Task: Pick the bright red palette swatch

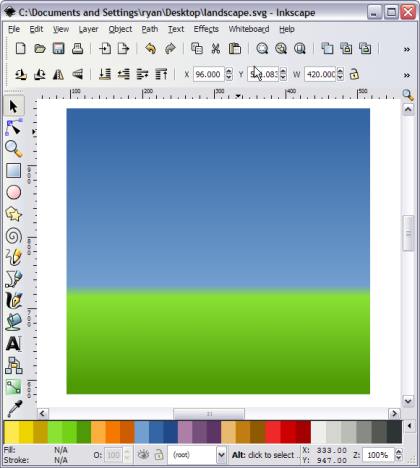Action: click(273, 432)
